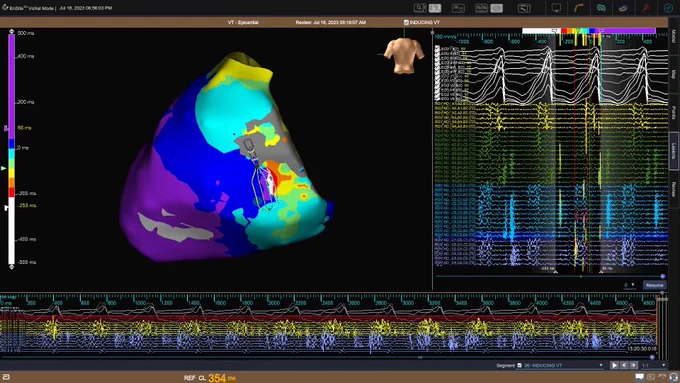
Task: Click the green mesh geometry icon
Action: click(601, 8)
